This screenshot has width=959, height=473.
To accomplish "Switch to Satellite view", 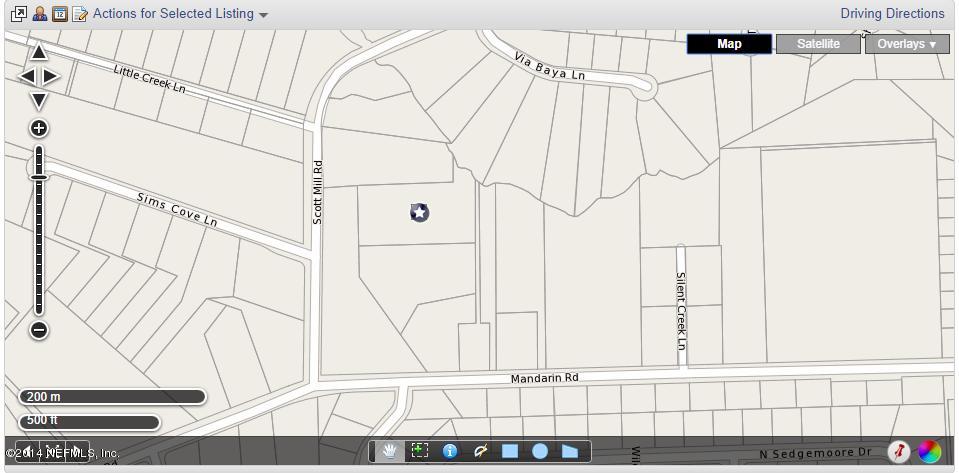I will 818,44.
